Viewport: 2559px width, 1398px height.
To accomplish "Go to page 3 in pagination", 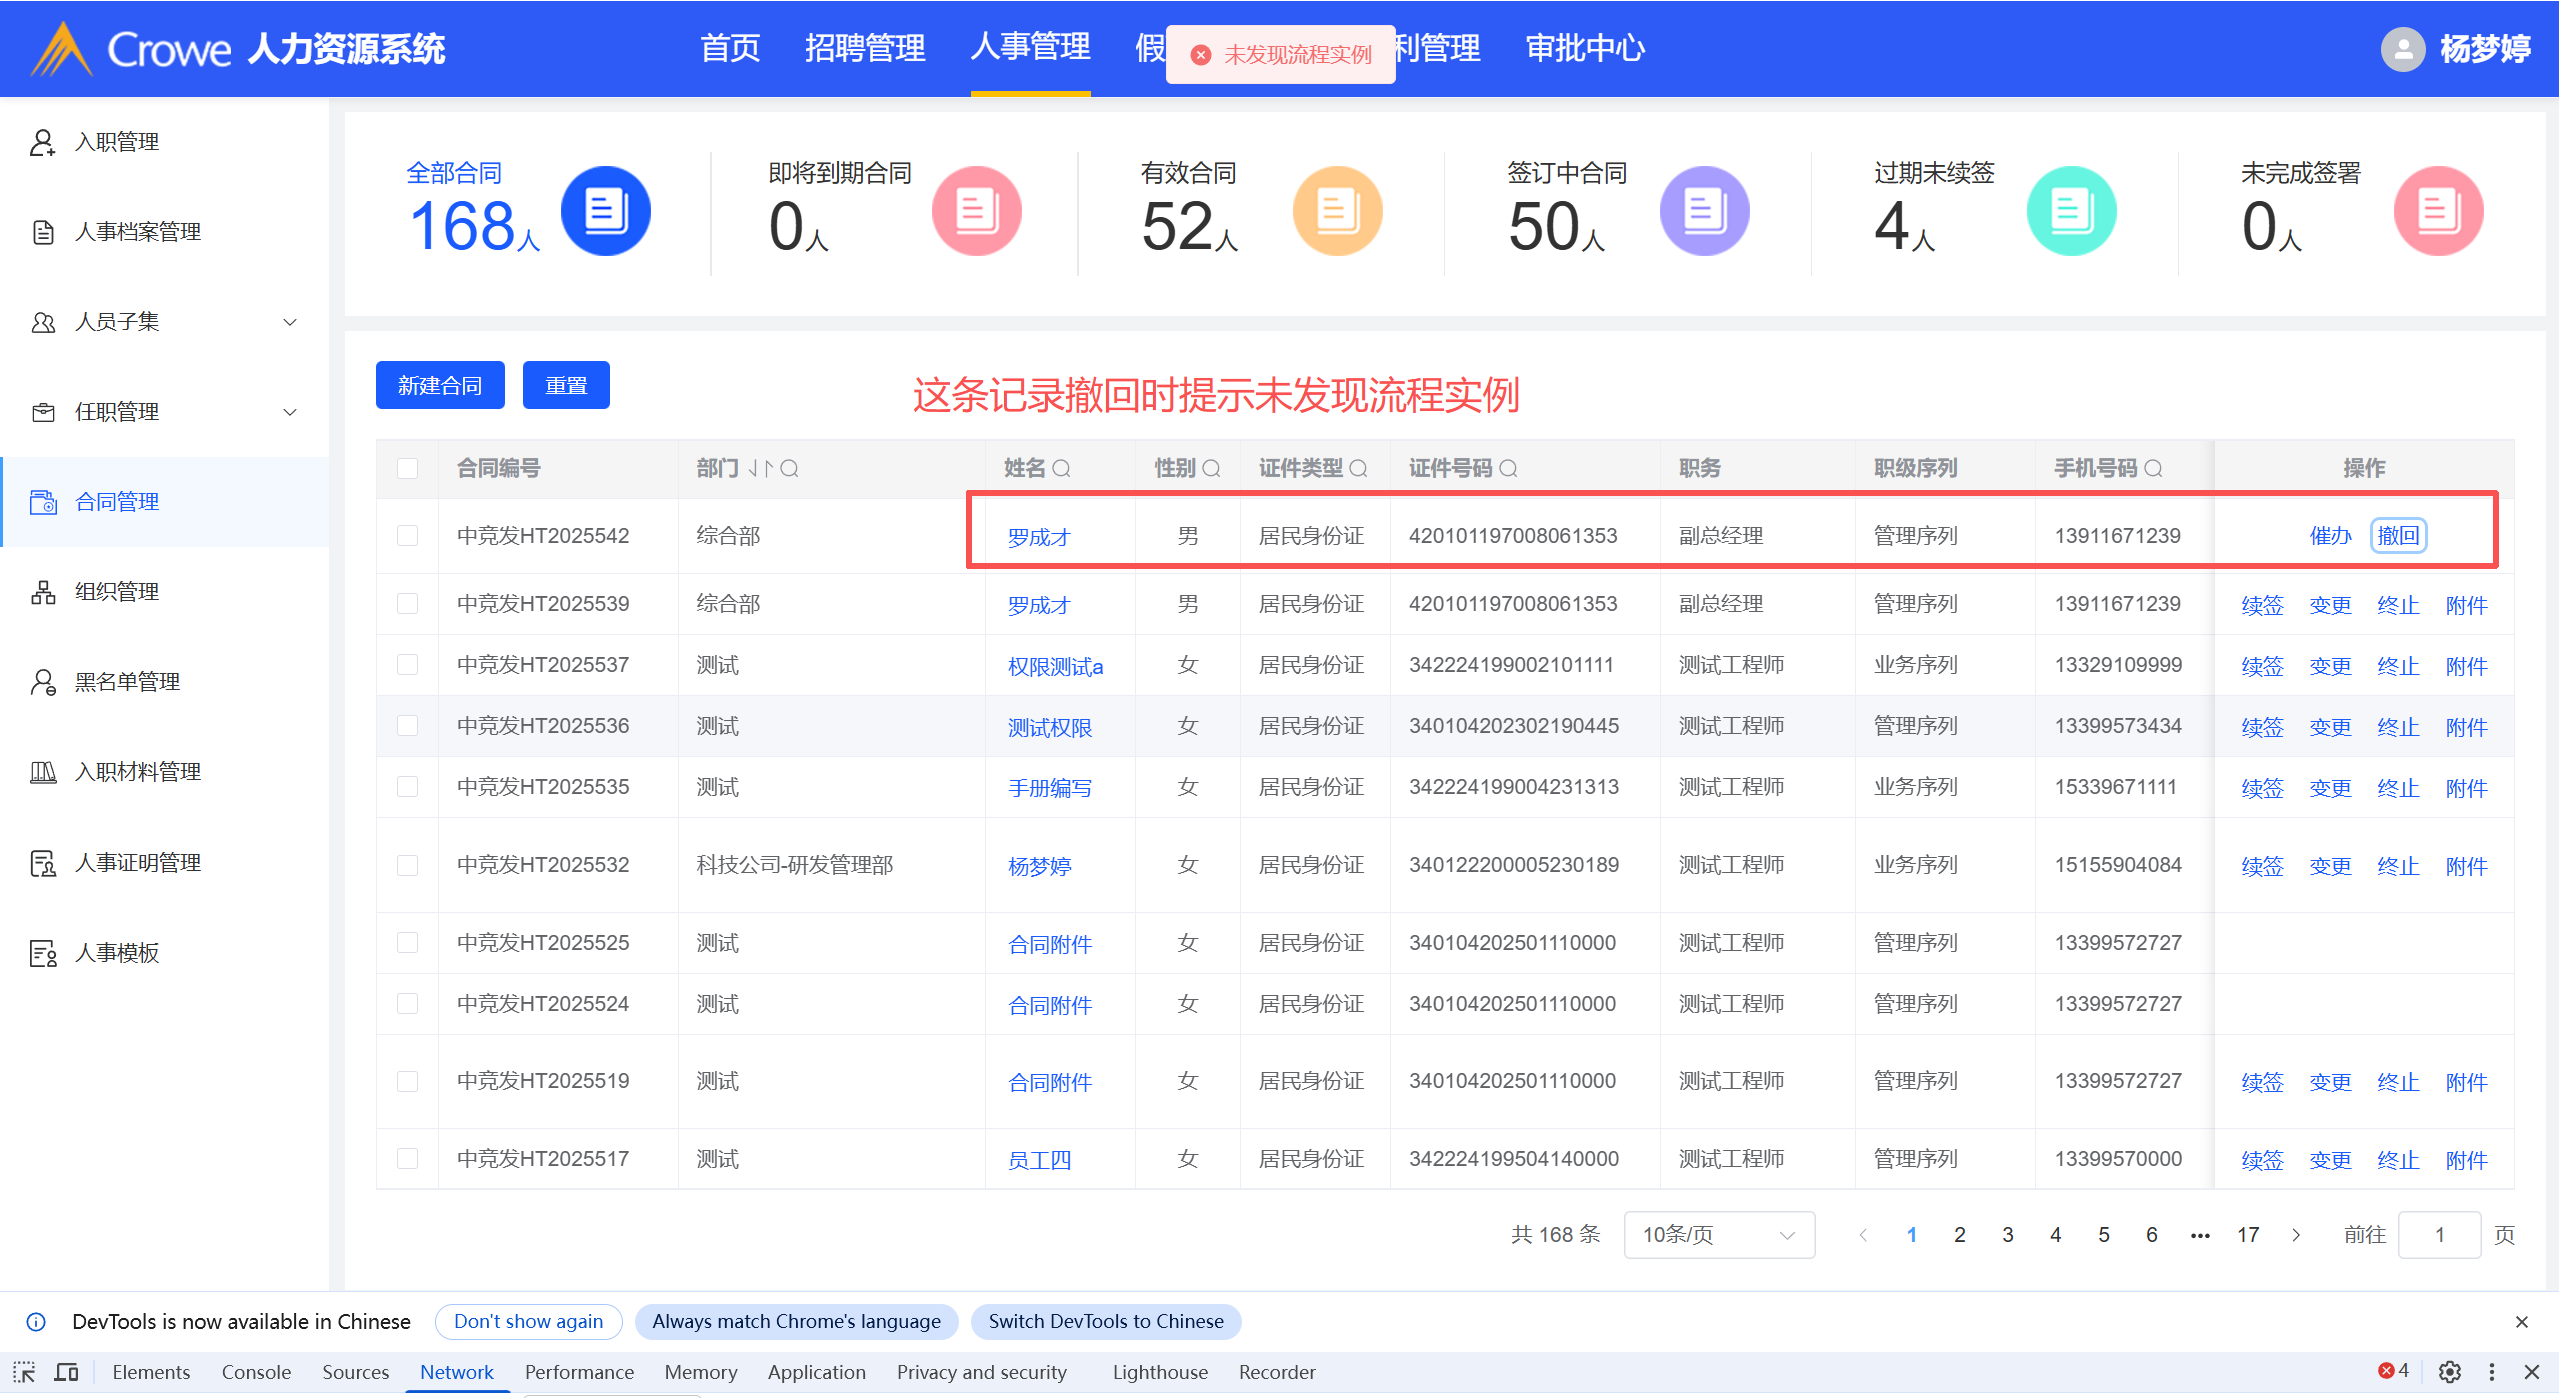I will [2007, 1235].
